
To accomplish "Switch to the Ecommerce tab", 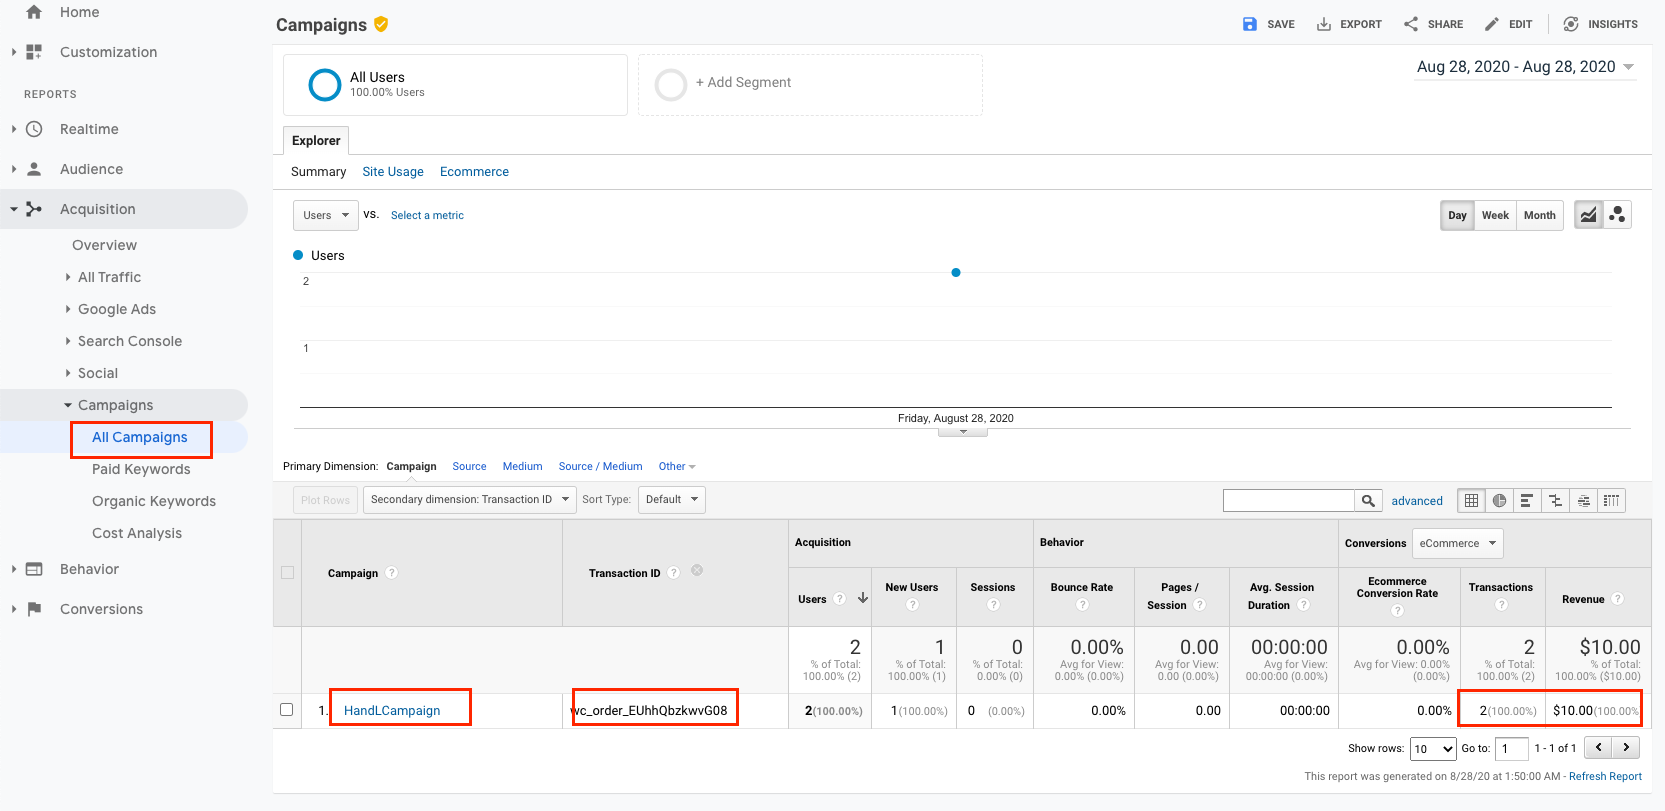I will (474, 172).
